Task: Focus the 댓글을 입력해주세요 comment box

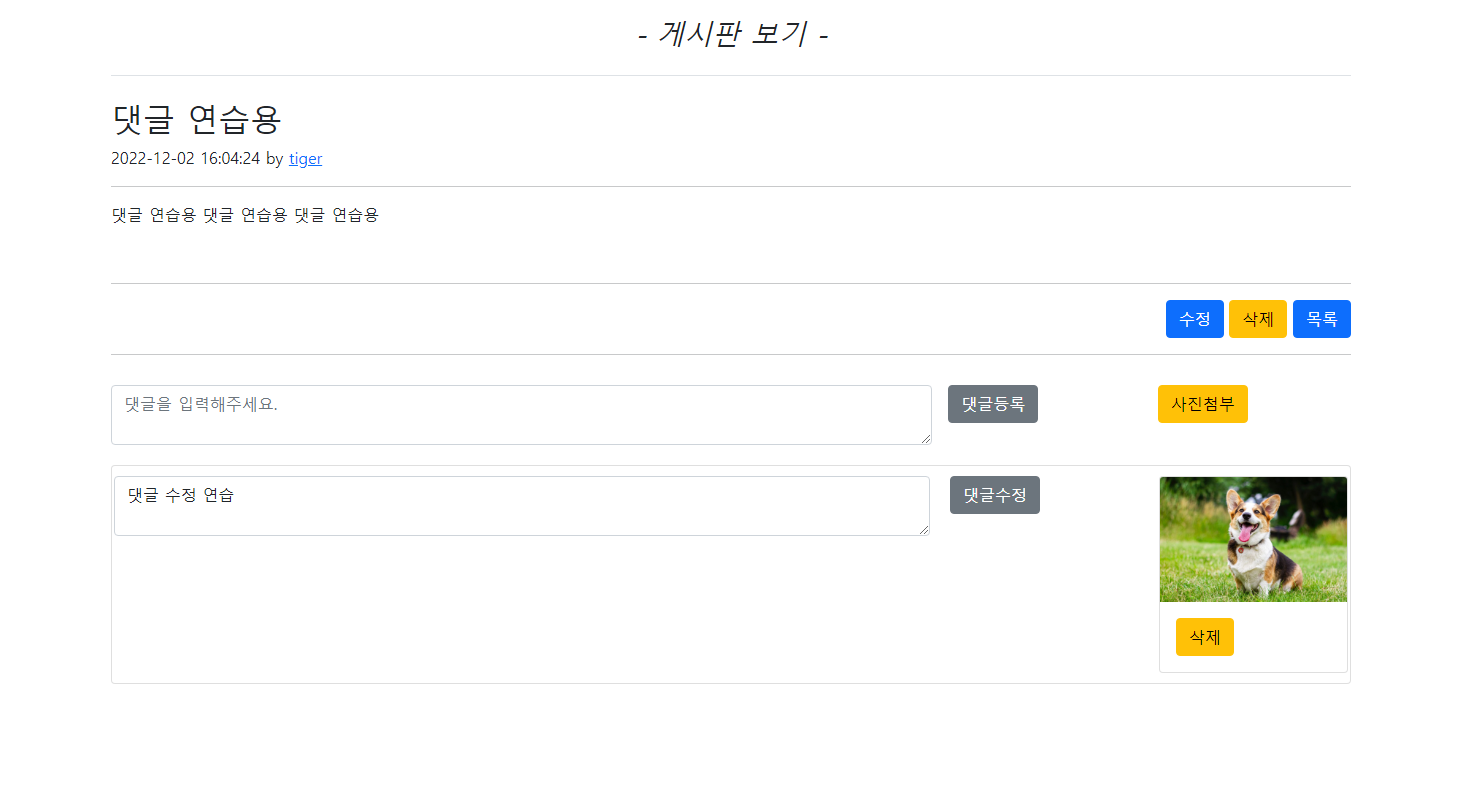Action: coord(521,415)
